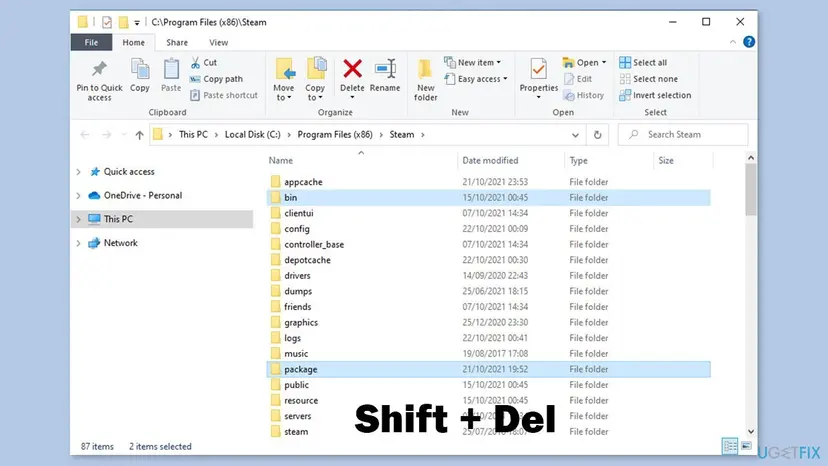Switch to the View ribbon tab
The height and width of the screenshot is (466, 828).
(x=219, y=42)
